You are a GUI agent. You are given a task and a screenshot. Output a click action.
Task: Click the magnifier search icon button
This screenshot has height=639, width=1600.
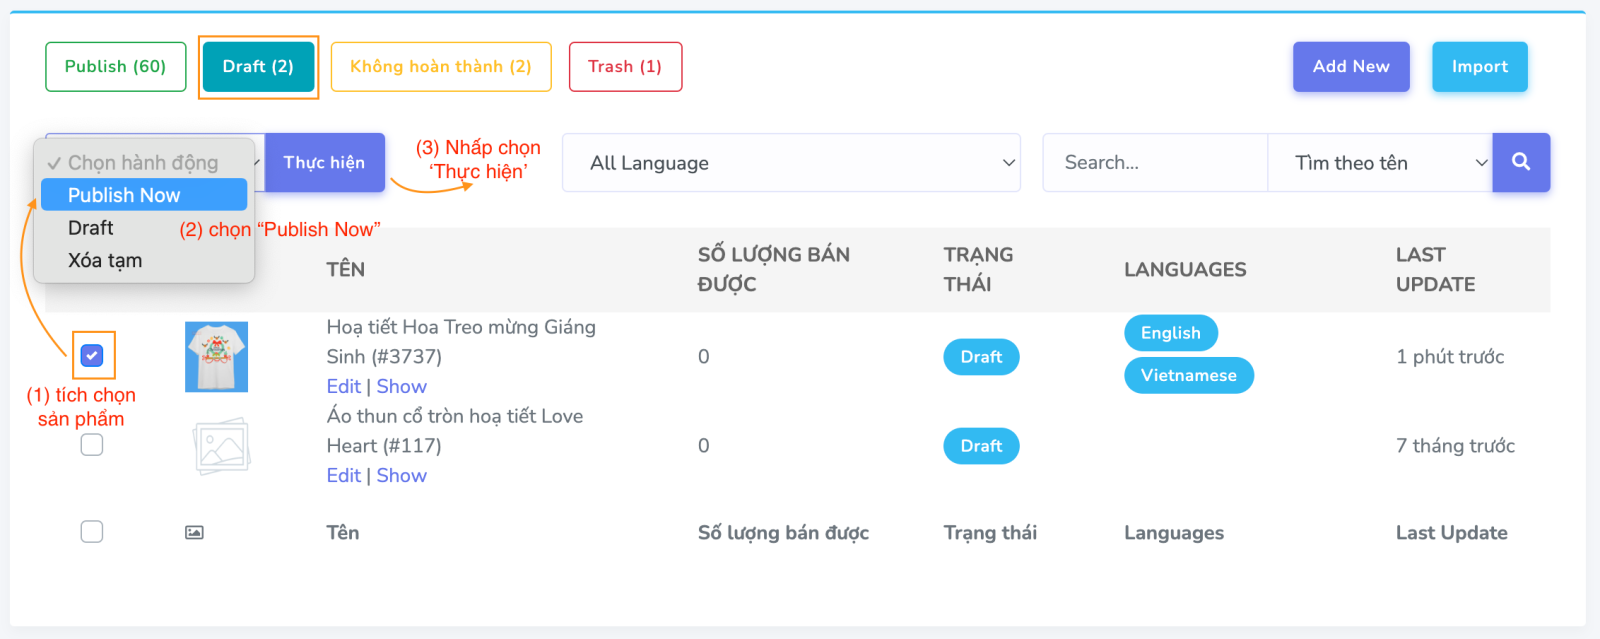click(x=1520, y=162)
